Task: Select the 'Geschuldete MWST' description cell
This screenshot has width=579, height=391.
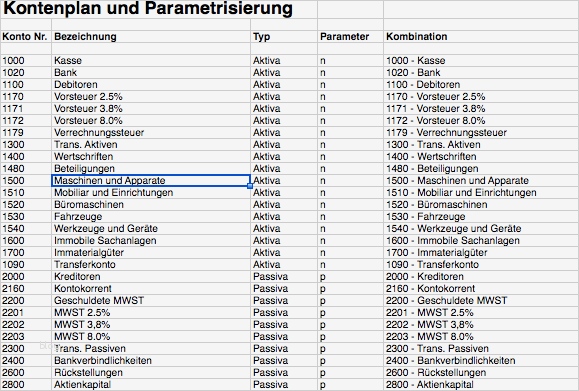Action: point(151,301)
